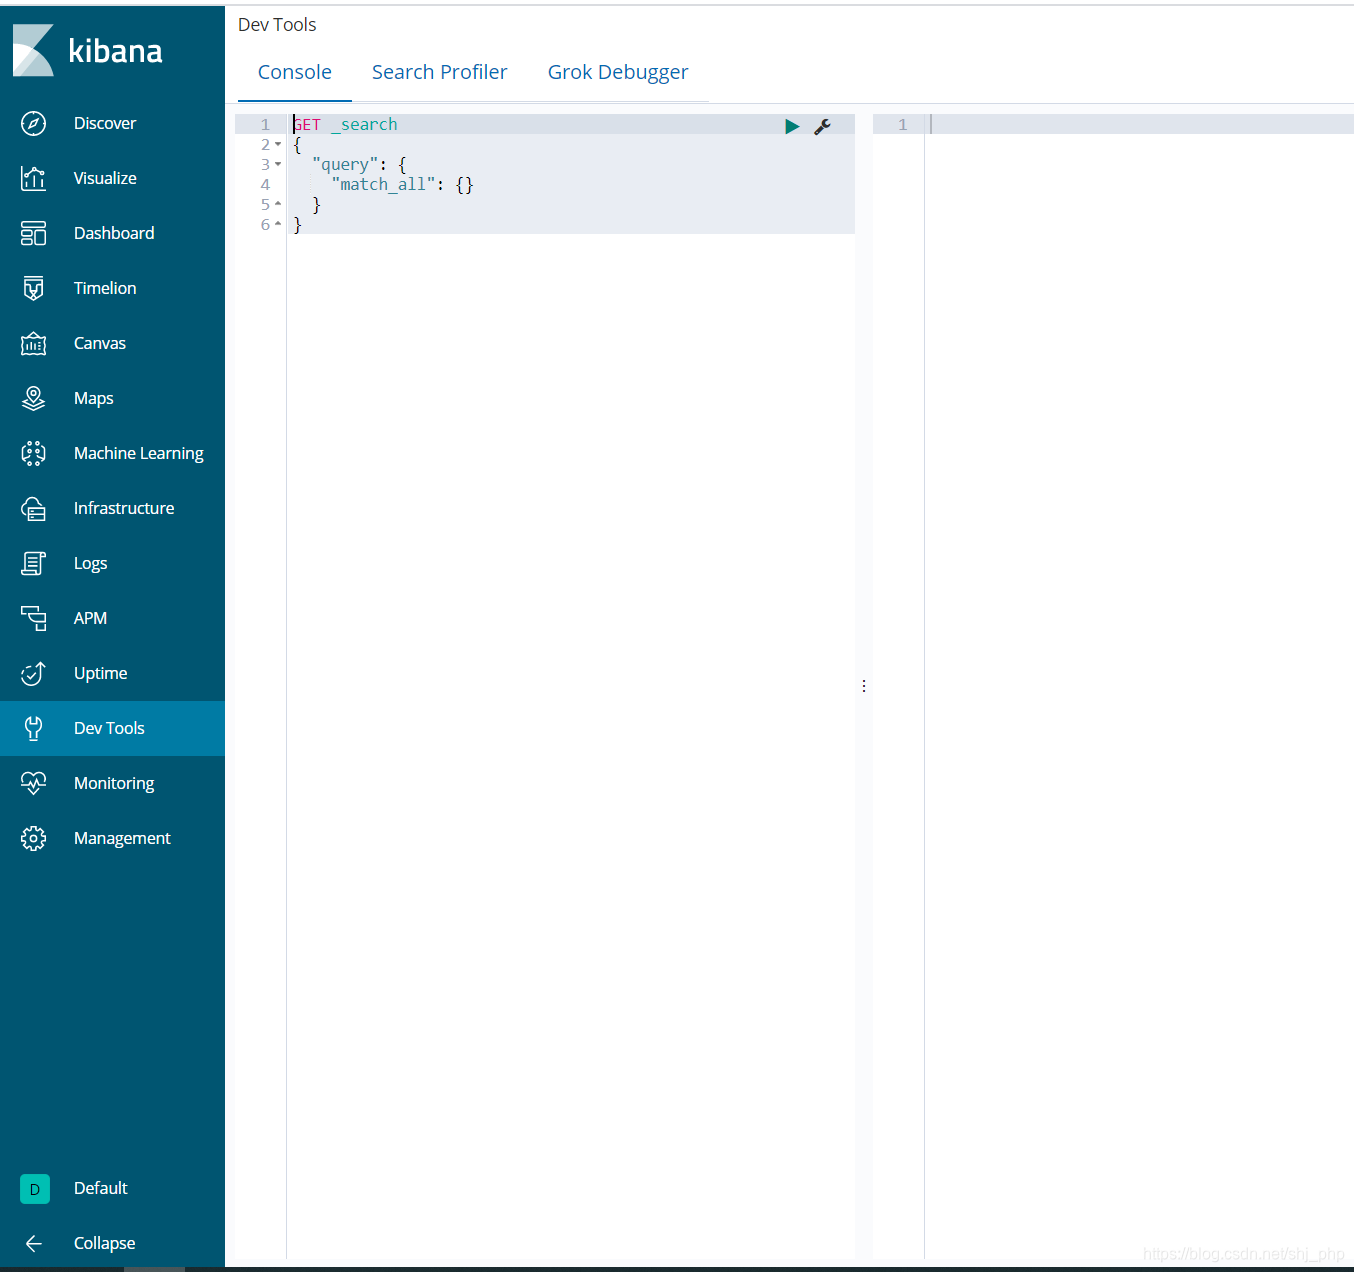
Task: Click fold marker at line 6
Action: click(278, 224)
